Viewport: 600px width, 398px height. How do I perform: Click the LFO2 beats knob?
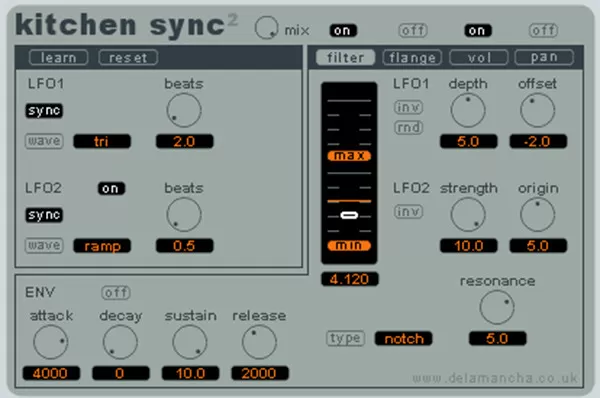click(x=184, y=215)
